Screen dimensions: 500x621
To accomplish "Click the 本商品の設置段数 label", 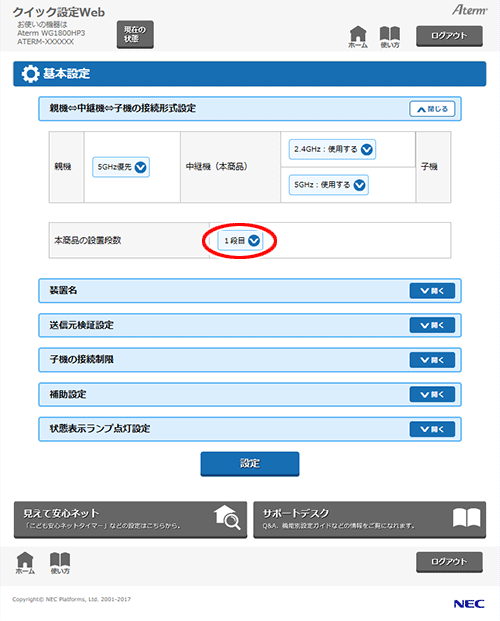I will tap(88, 240).
